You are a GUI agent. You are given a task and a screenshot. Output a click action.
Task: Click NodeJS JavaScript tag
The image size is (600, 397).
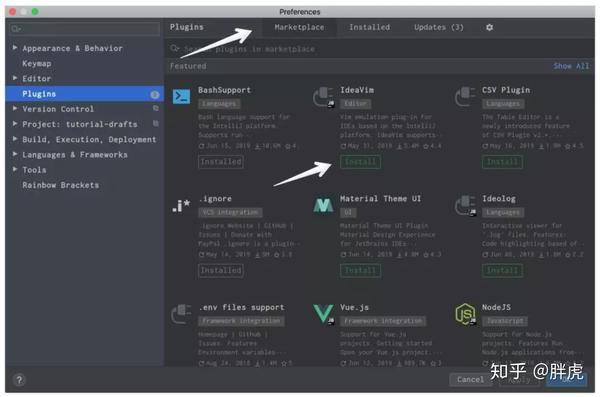(505, 321)
